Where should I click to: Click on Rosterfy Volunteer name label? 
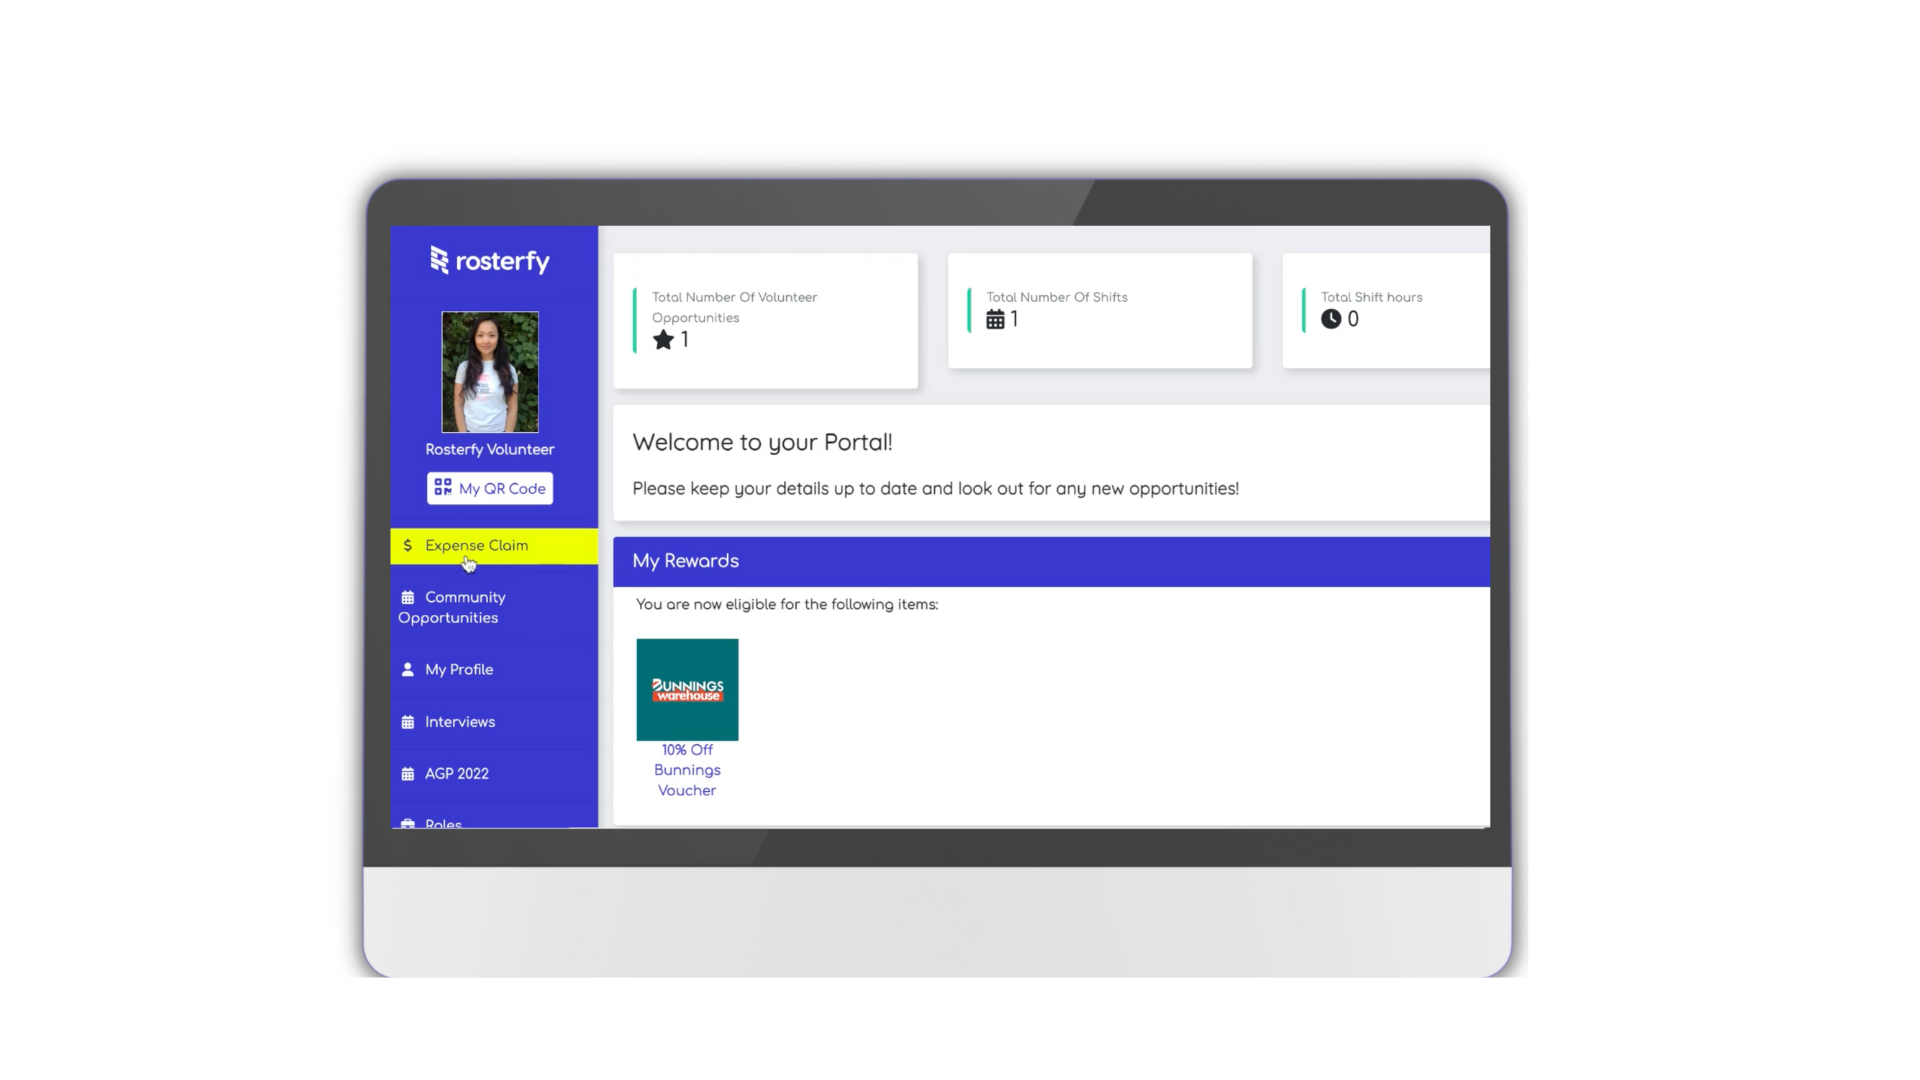coord(489,448)
